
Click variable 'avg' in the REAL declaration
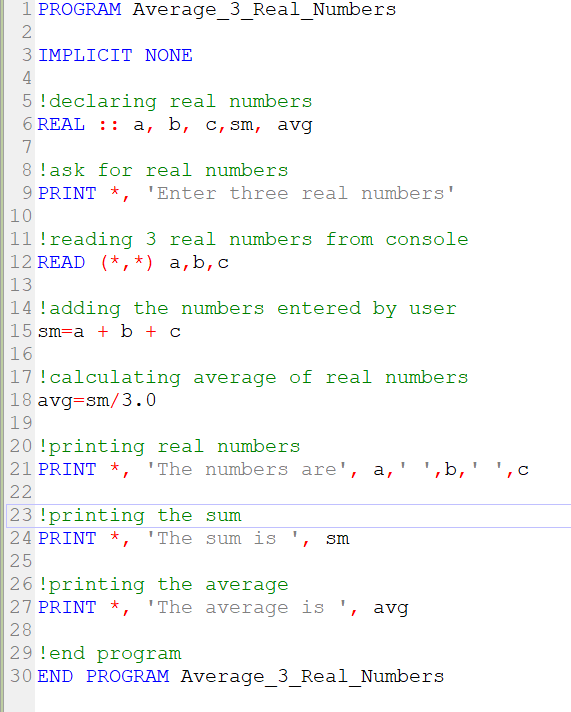(x=295, y=125)
